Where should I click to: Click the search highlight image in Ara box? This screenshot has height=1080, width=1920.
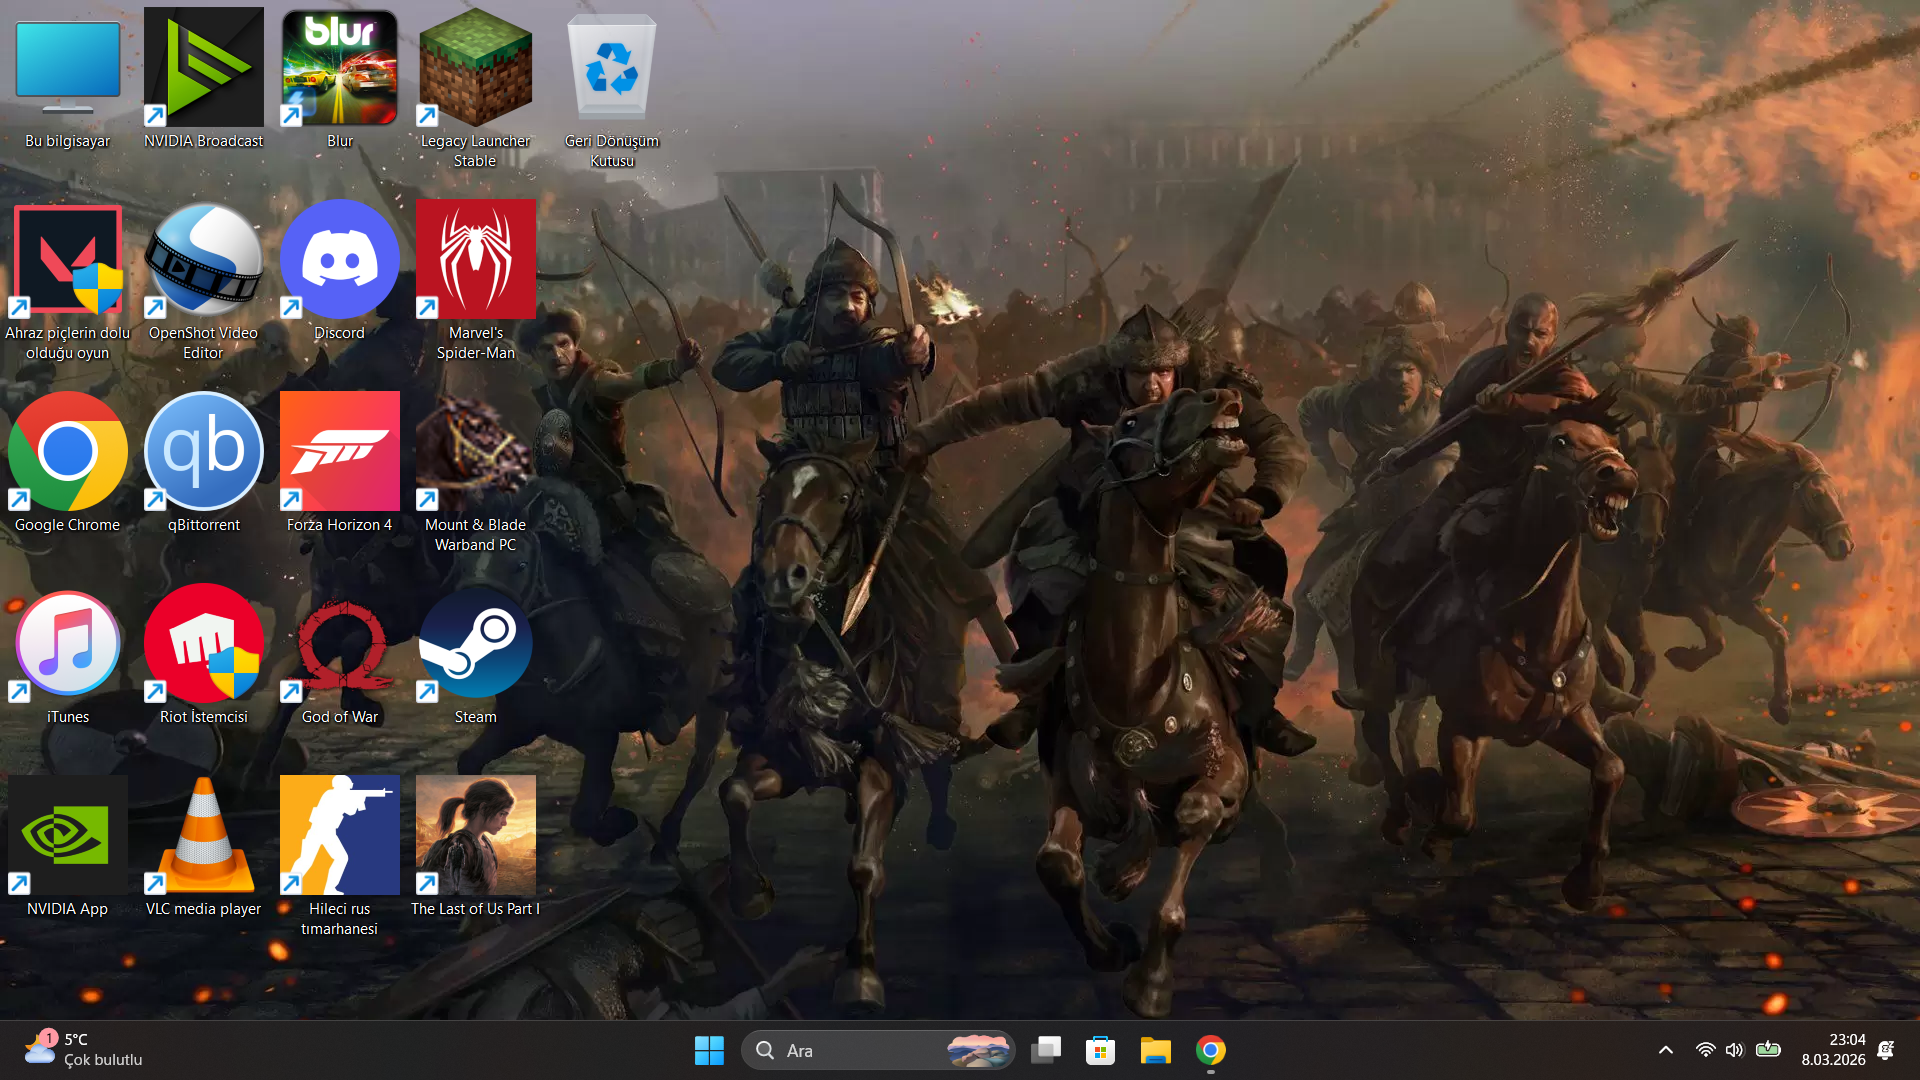977,1050
